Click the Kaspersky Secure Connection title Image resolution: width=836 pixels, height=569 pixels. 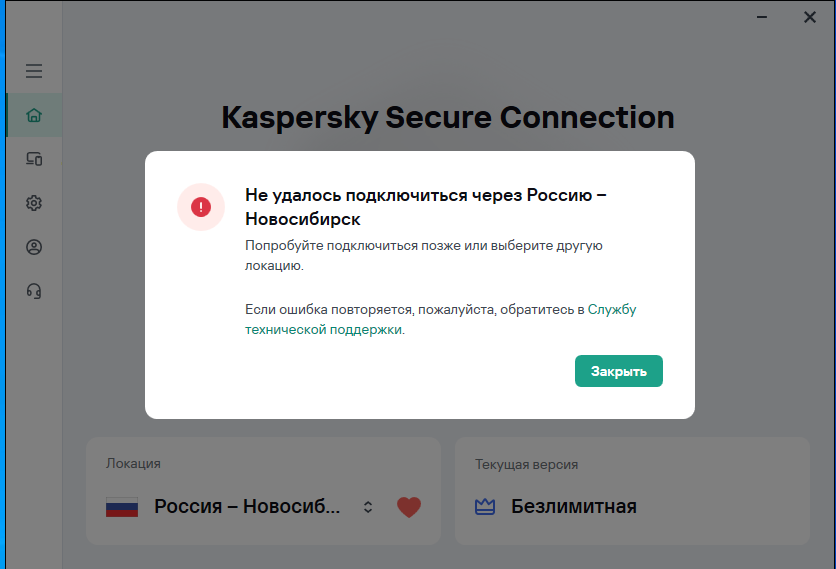[x=448, y=117]
